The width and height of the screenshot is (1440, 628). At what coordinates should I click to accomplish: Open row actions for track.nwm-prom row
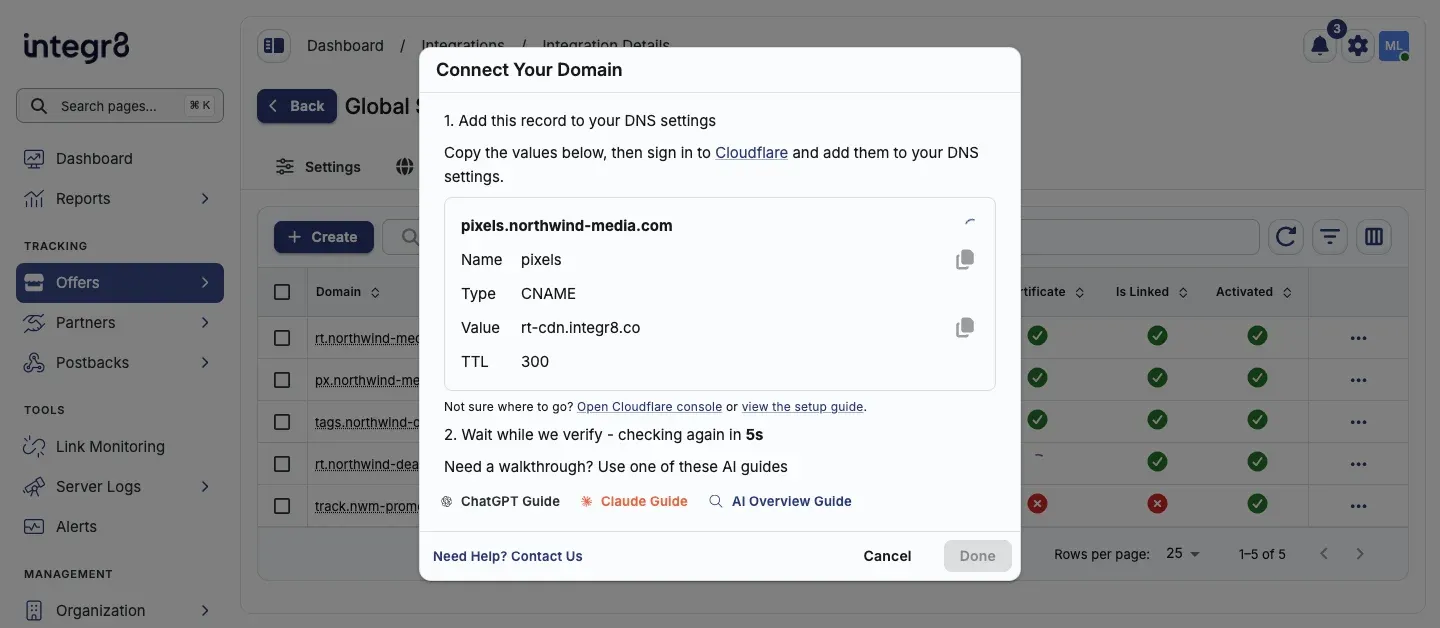[x=1358, y=506]
